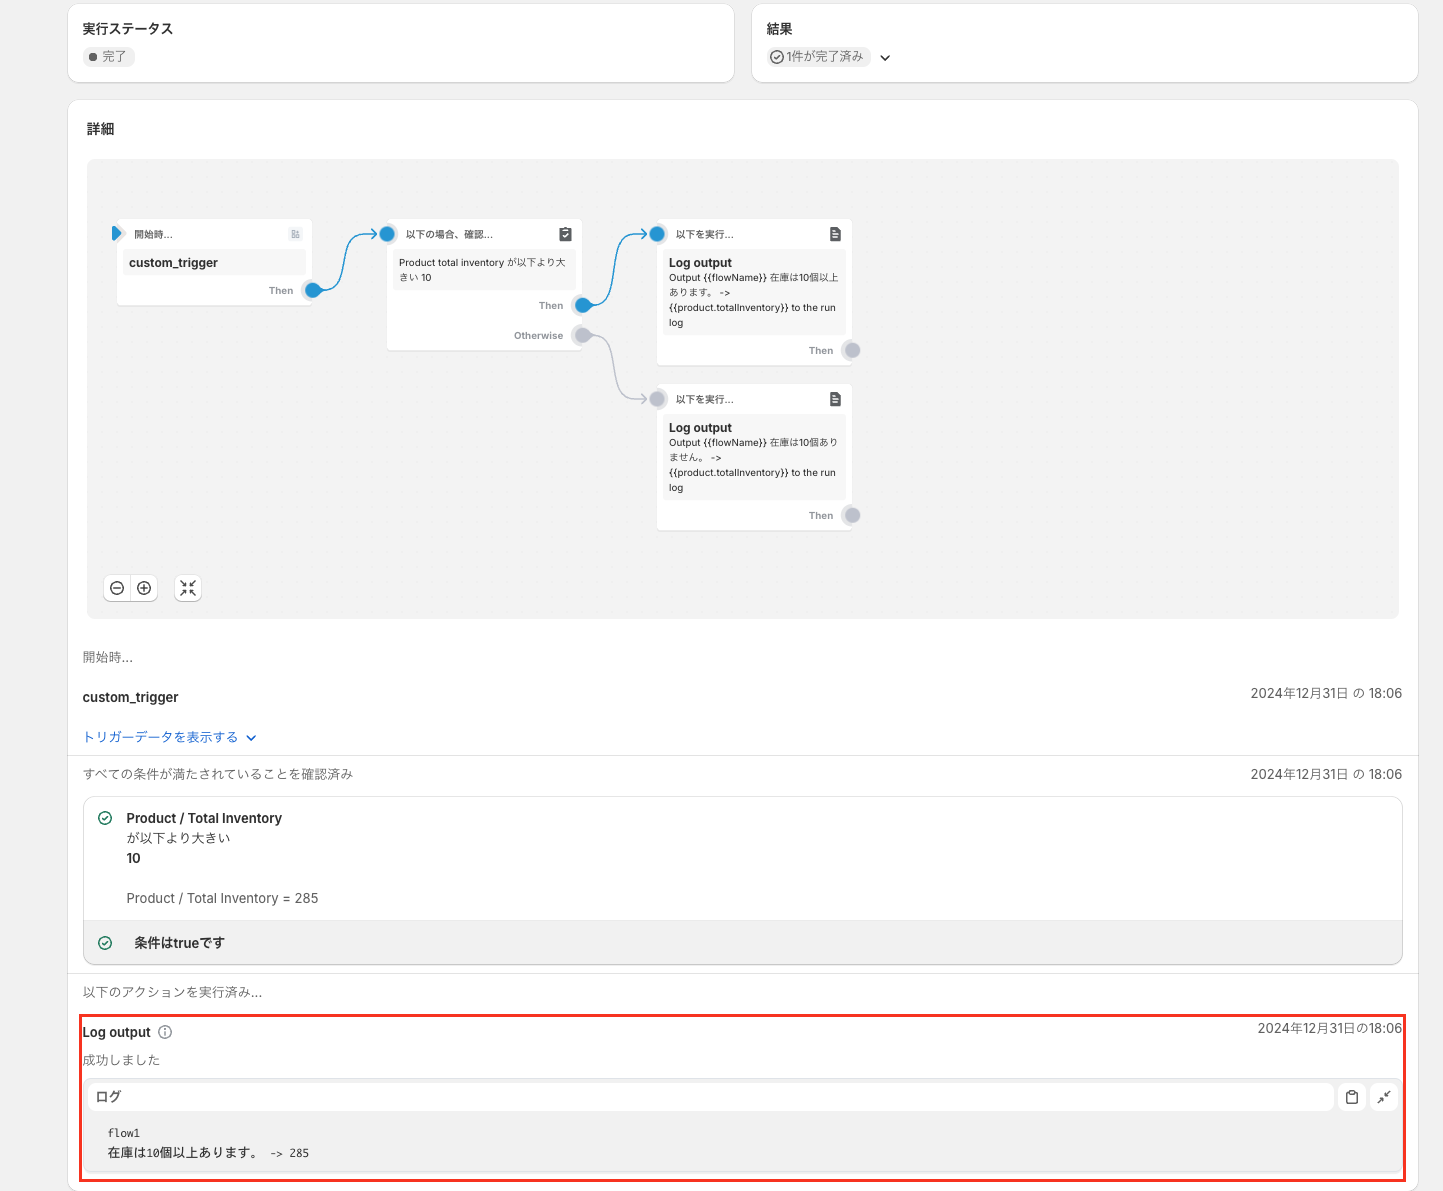Click the 条件はtrueです result row
Viewport: 1443px width, 1191px height.
[743, 943]
